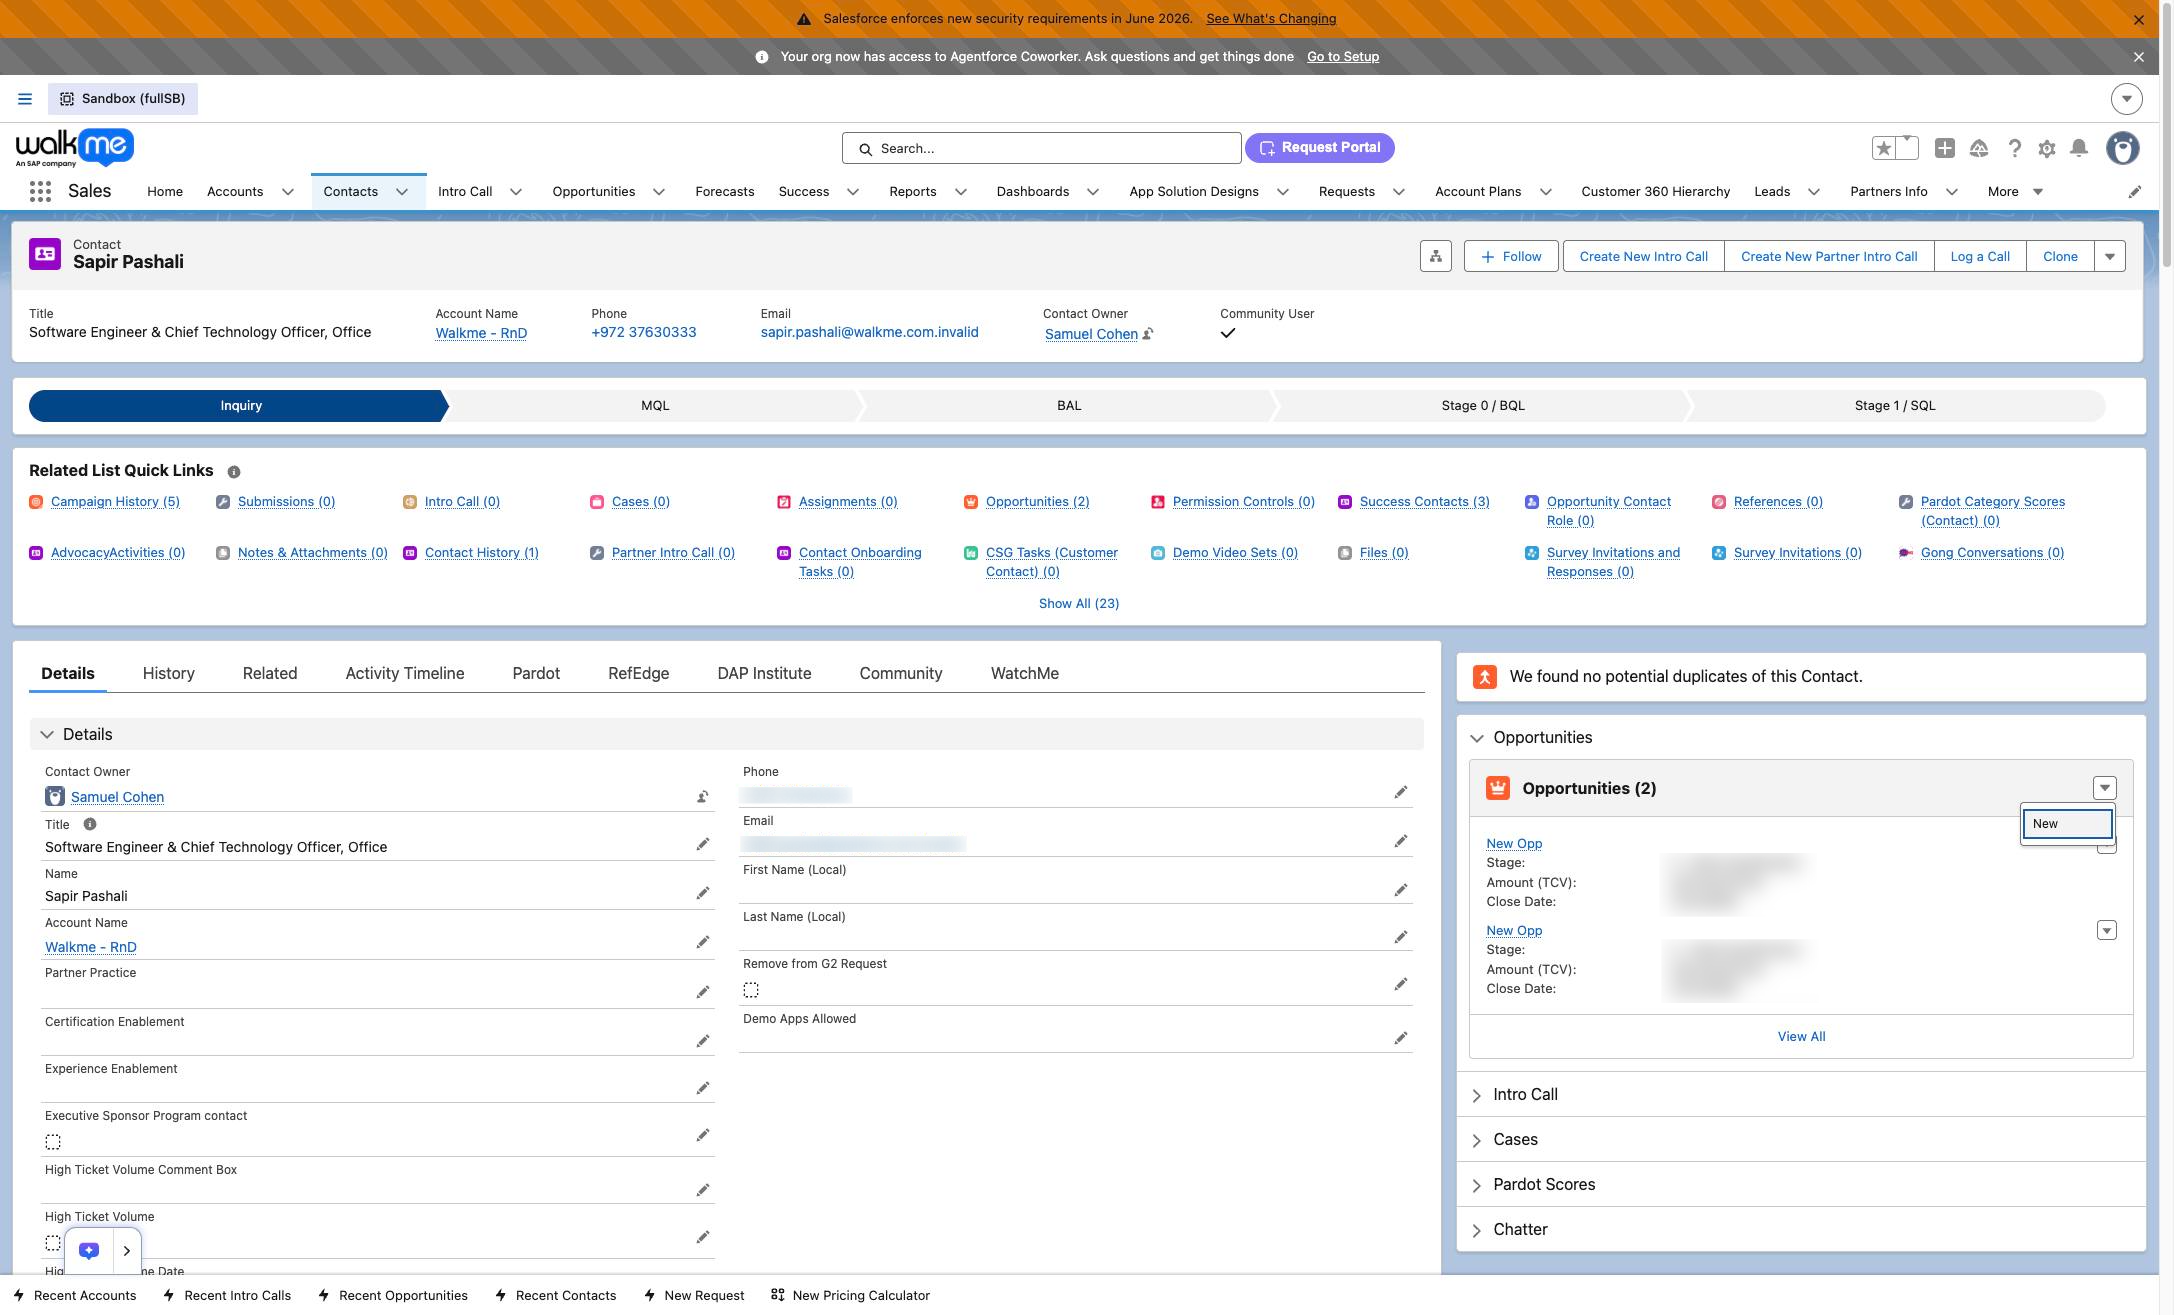Click the Account Name edit pencil
The image size is (2174, 1315).
(703, 942)
